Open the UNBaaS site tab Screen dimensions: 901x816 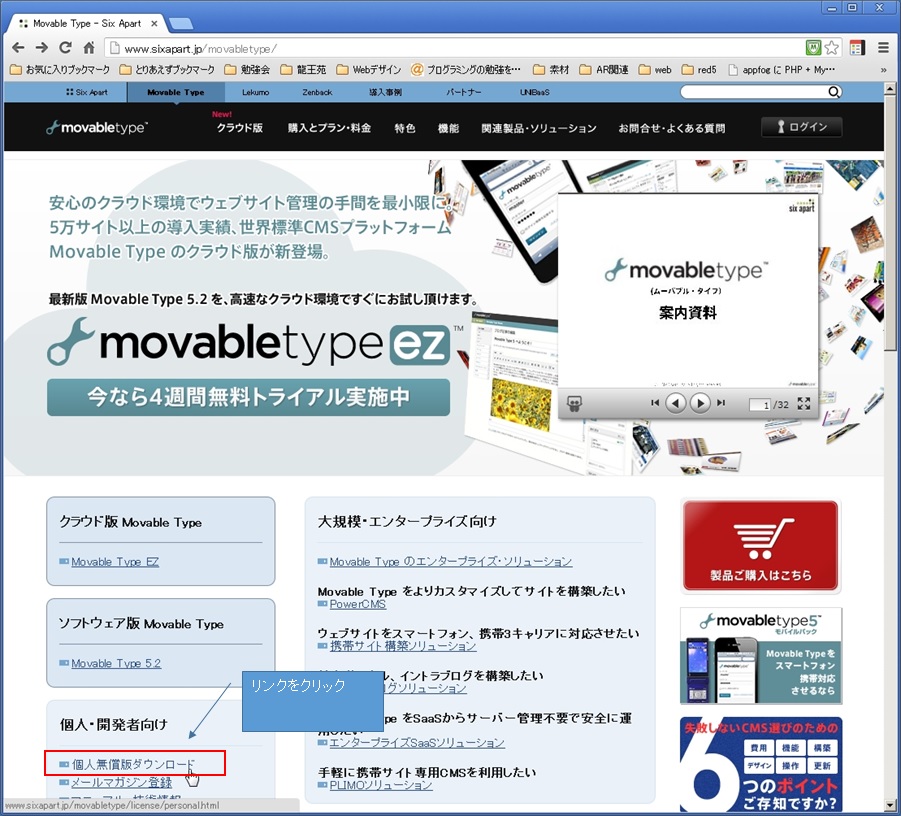click(x=534, y=92)
